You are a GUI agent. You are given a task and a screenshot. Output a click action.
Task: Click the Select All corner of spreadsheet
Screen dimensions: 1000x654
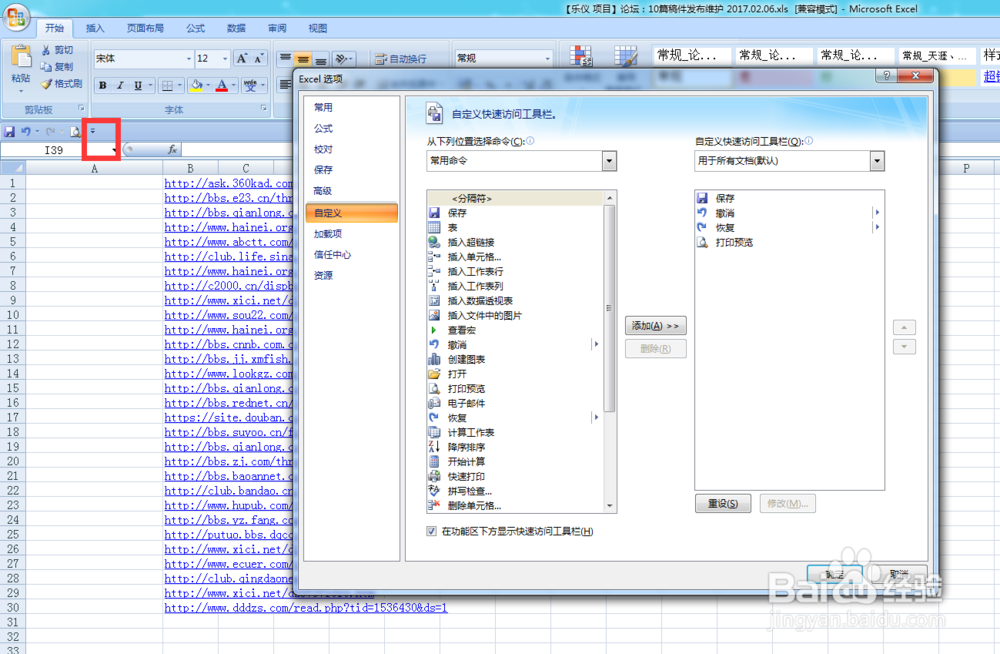(x=13, y=168)
